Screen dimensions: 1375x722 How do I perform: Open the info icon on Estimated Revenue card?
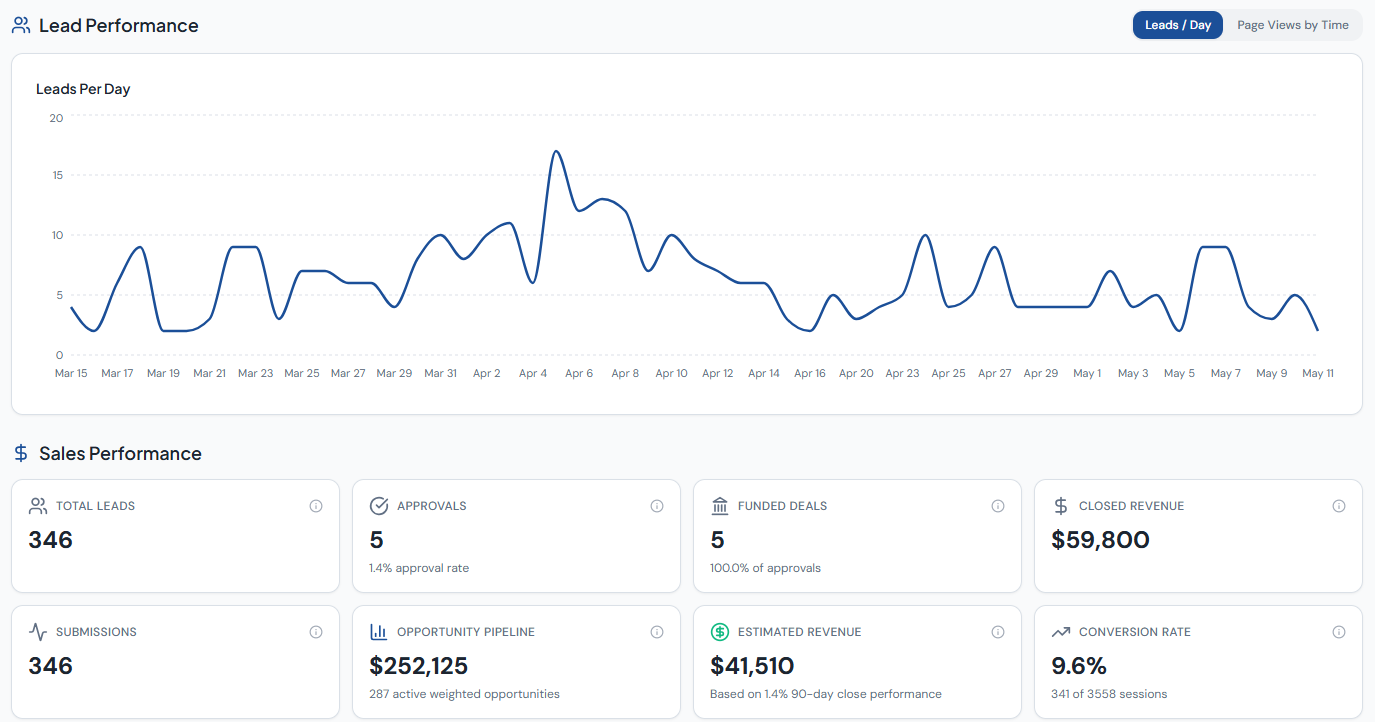[x=998, y=632]
